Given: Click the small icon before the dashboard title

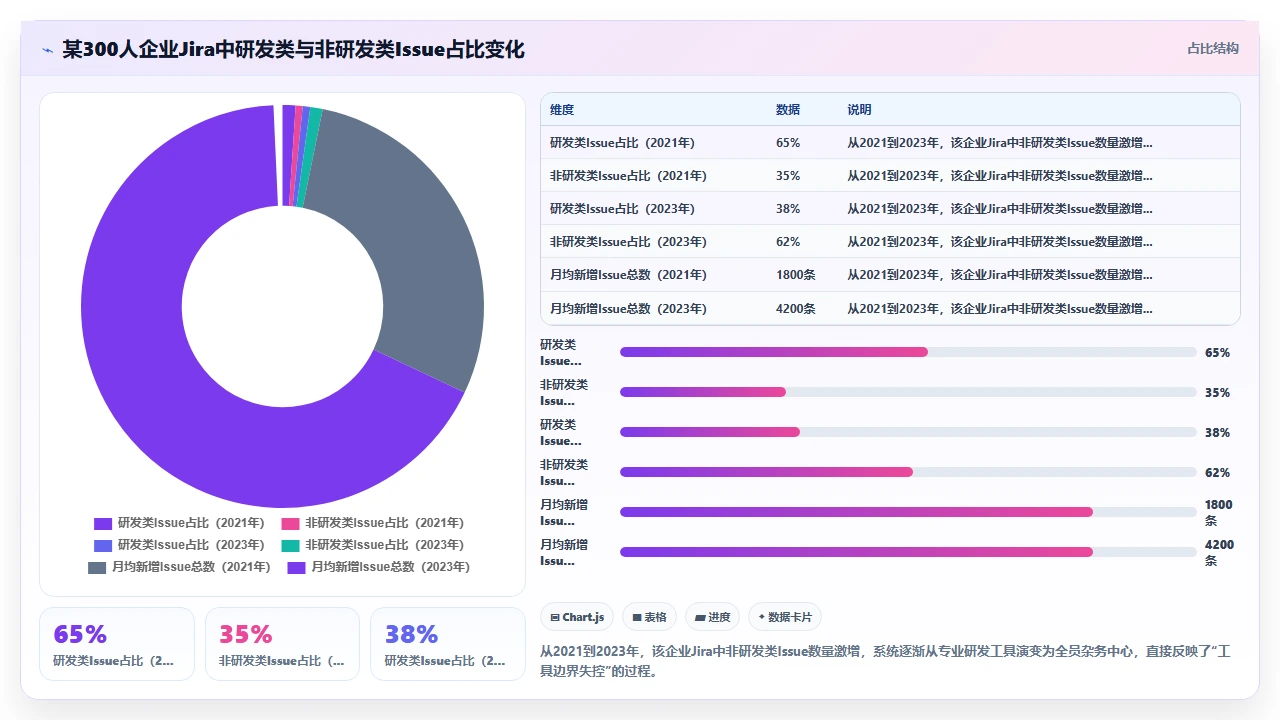Looking at the screenshot, I should (x=48, y=50).
